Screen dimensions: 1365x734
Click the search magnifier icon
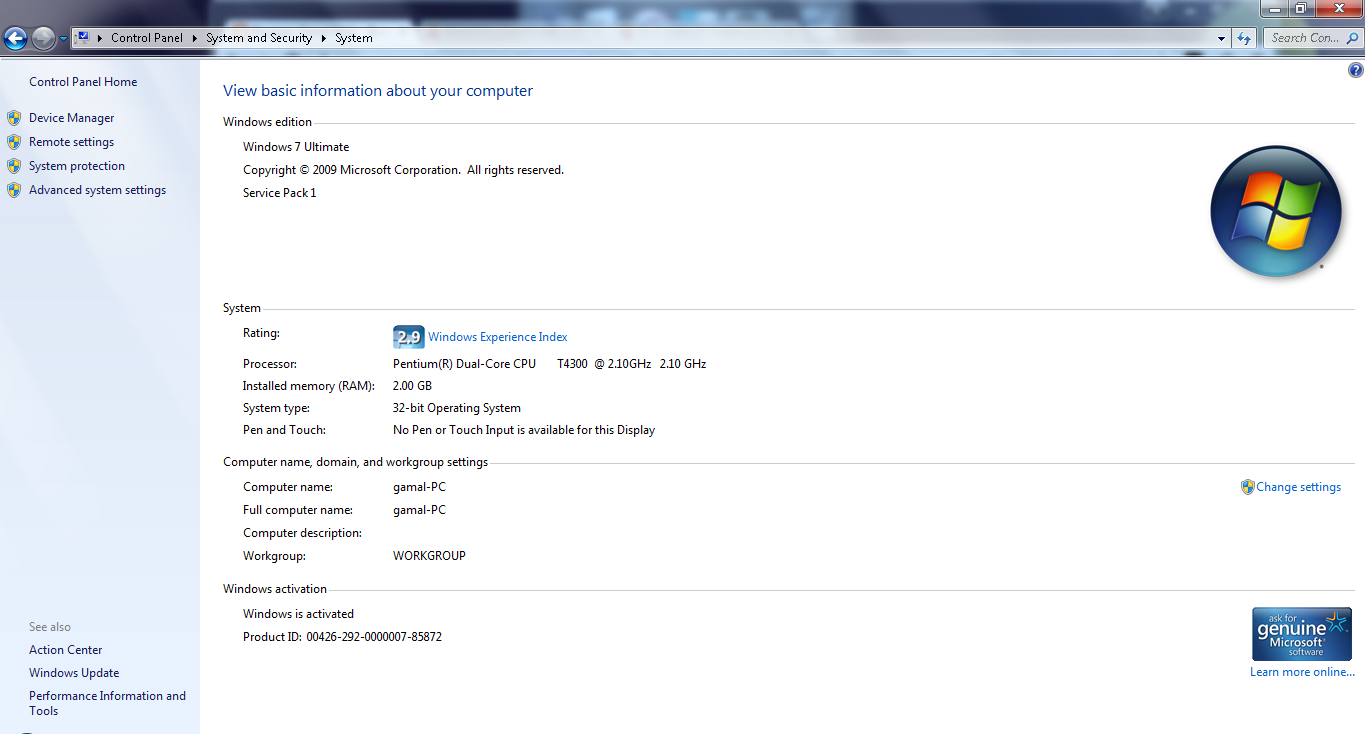point(1353,38)
